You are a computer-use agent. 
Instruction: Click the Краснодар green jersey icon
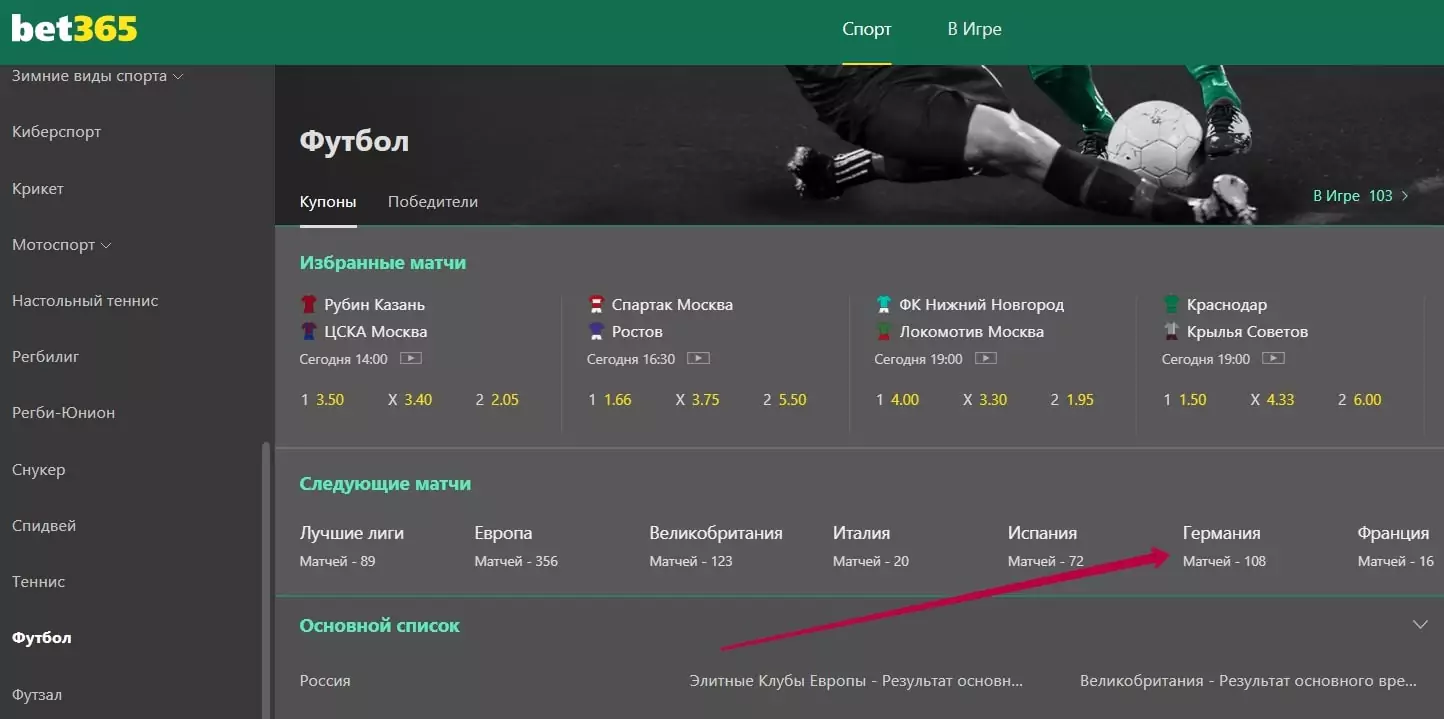tap(1171, 304)
